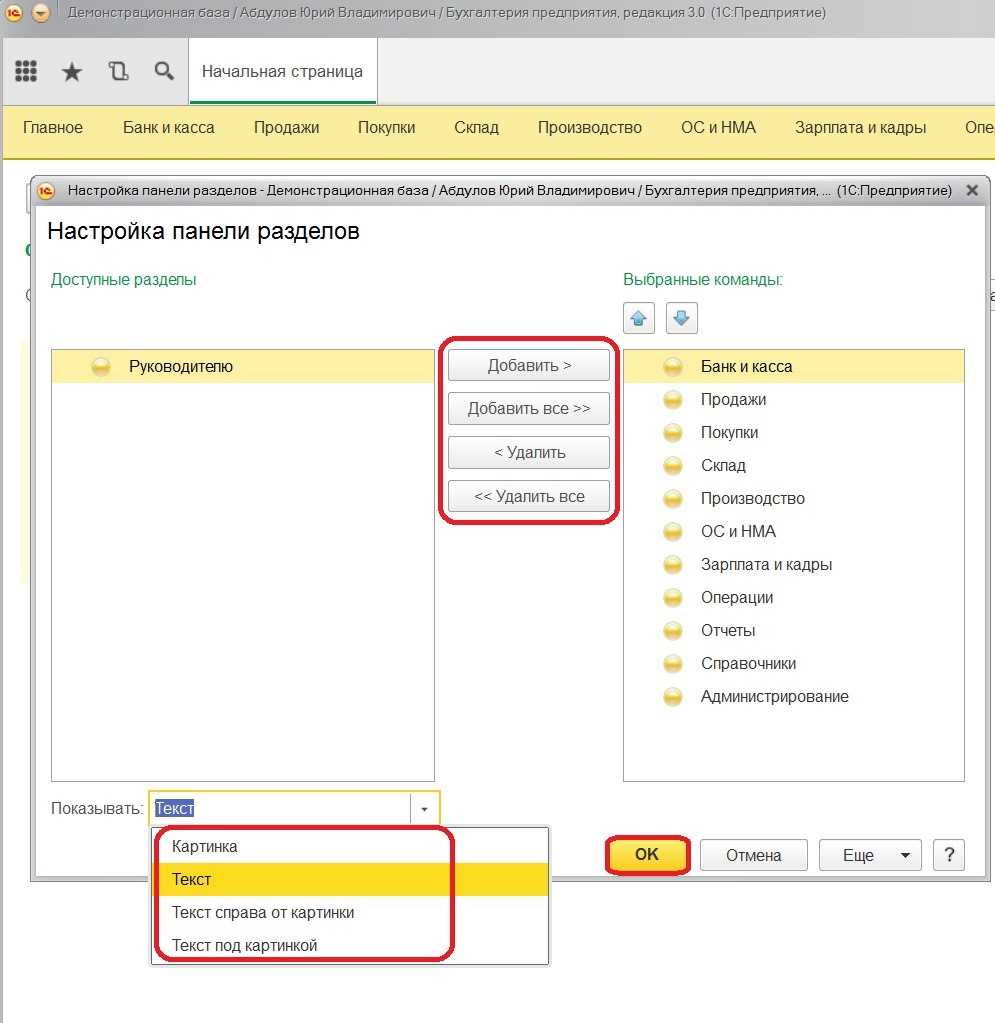This screenshot has width=995, height=1023.
Task: Open the Показывать dropdown arrow
Action: (x=424, y=808)
